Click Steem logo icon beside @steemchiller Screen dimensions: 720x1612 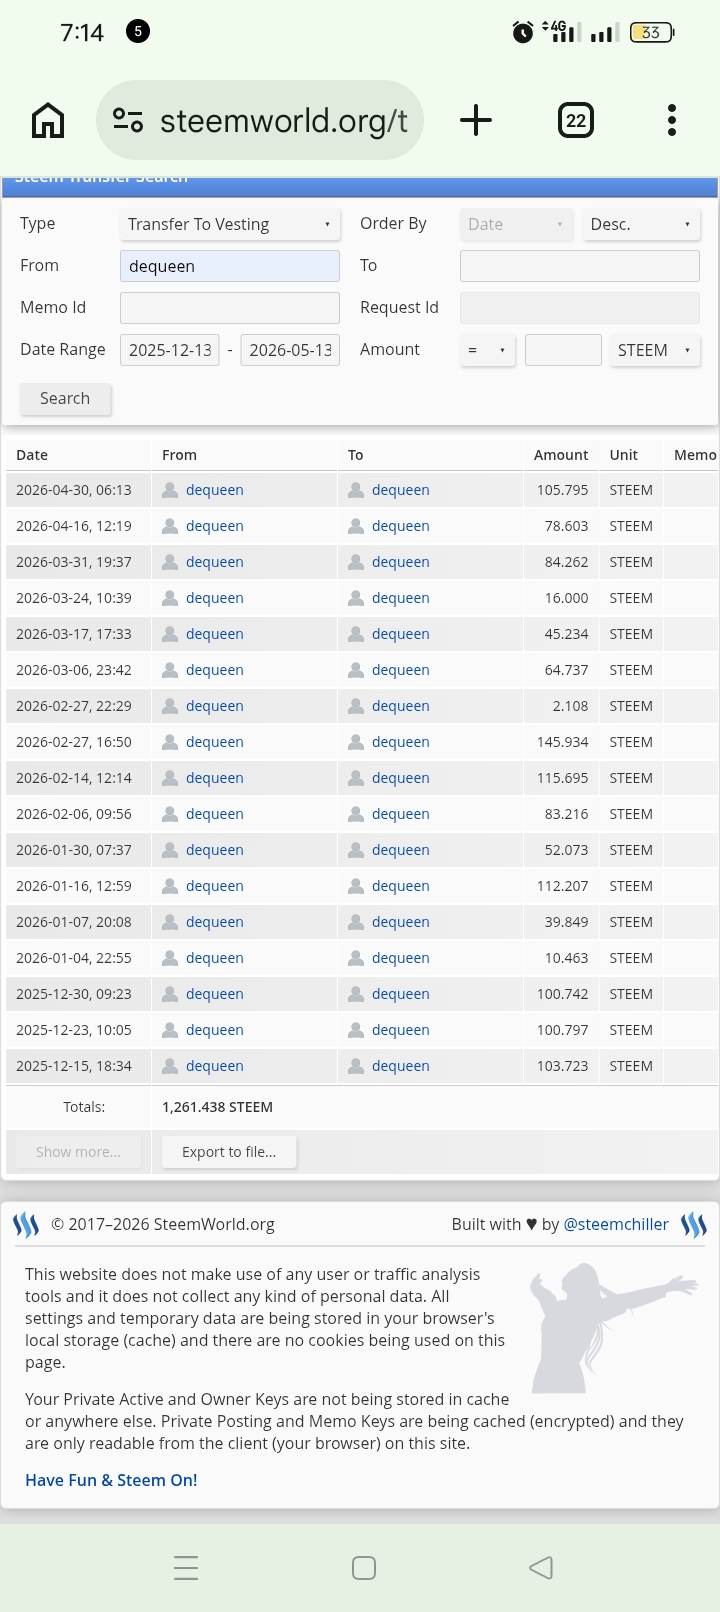point(694,1225)
